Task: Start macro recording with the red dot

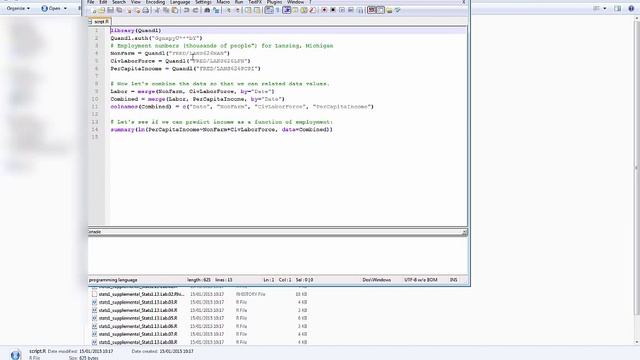Action: pyautogui.click(x=324, y=10)
